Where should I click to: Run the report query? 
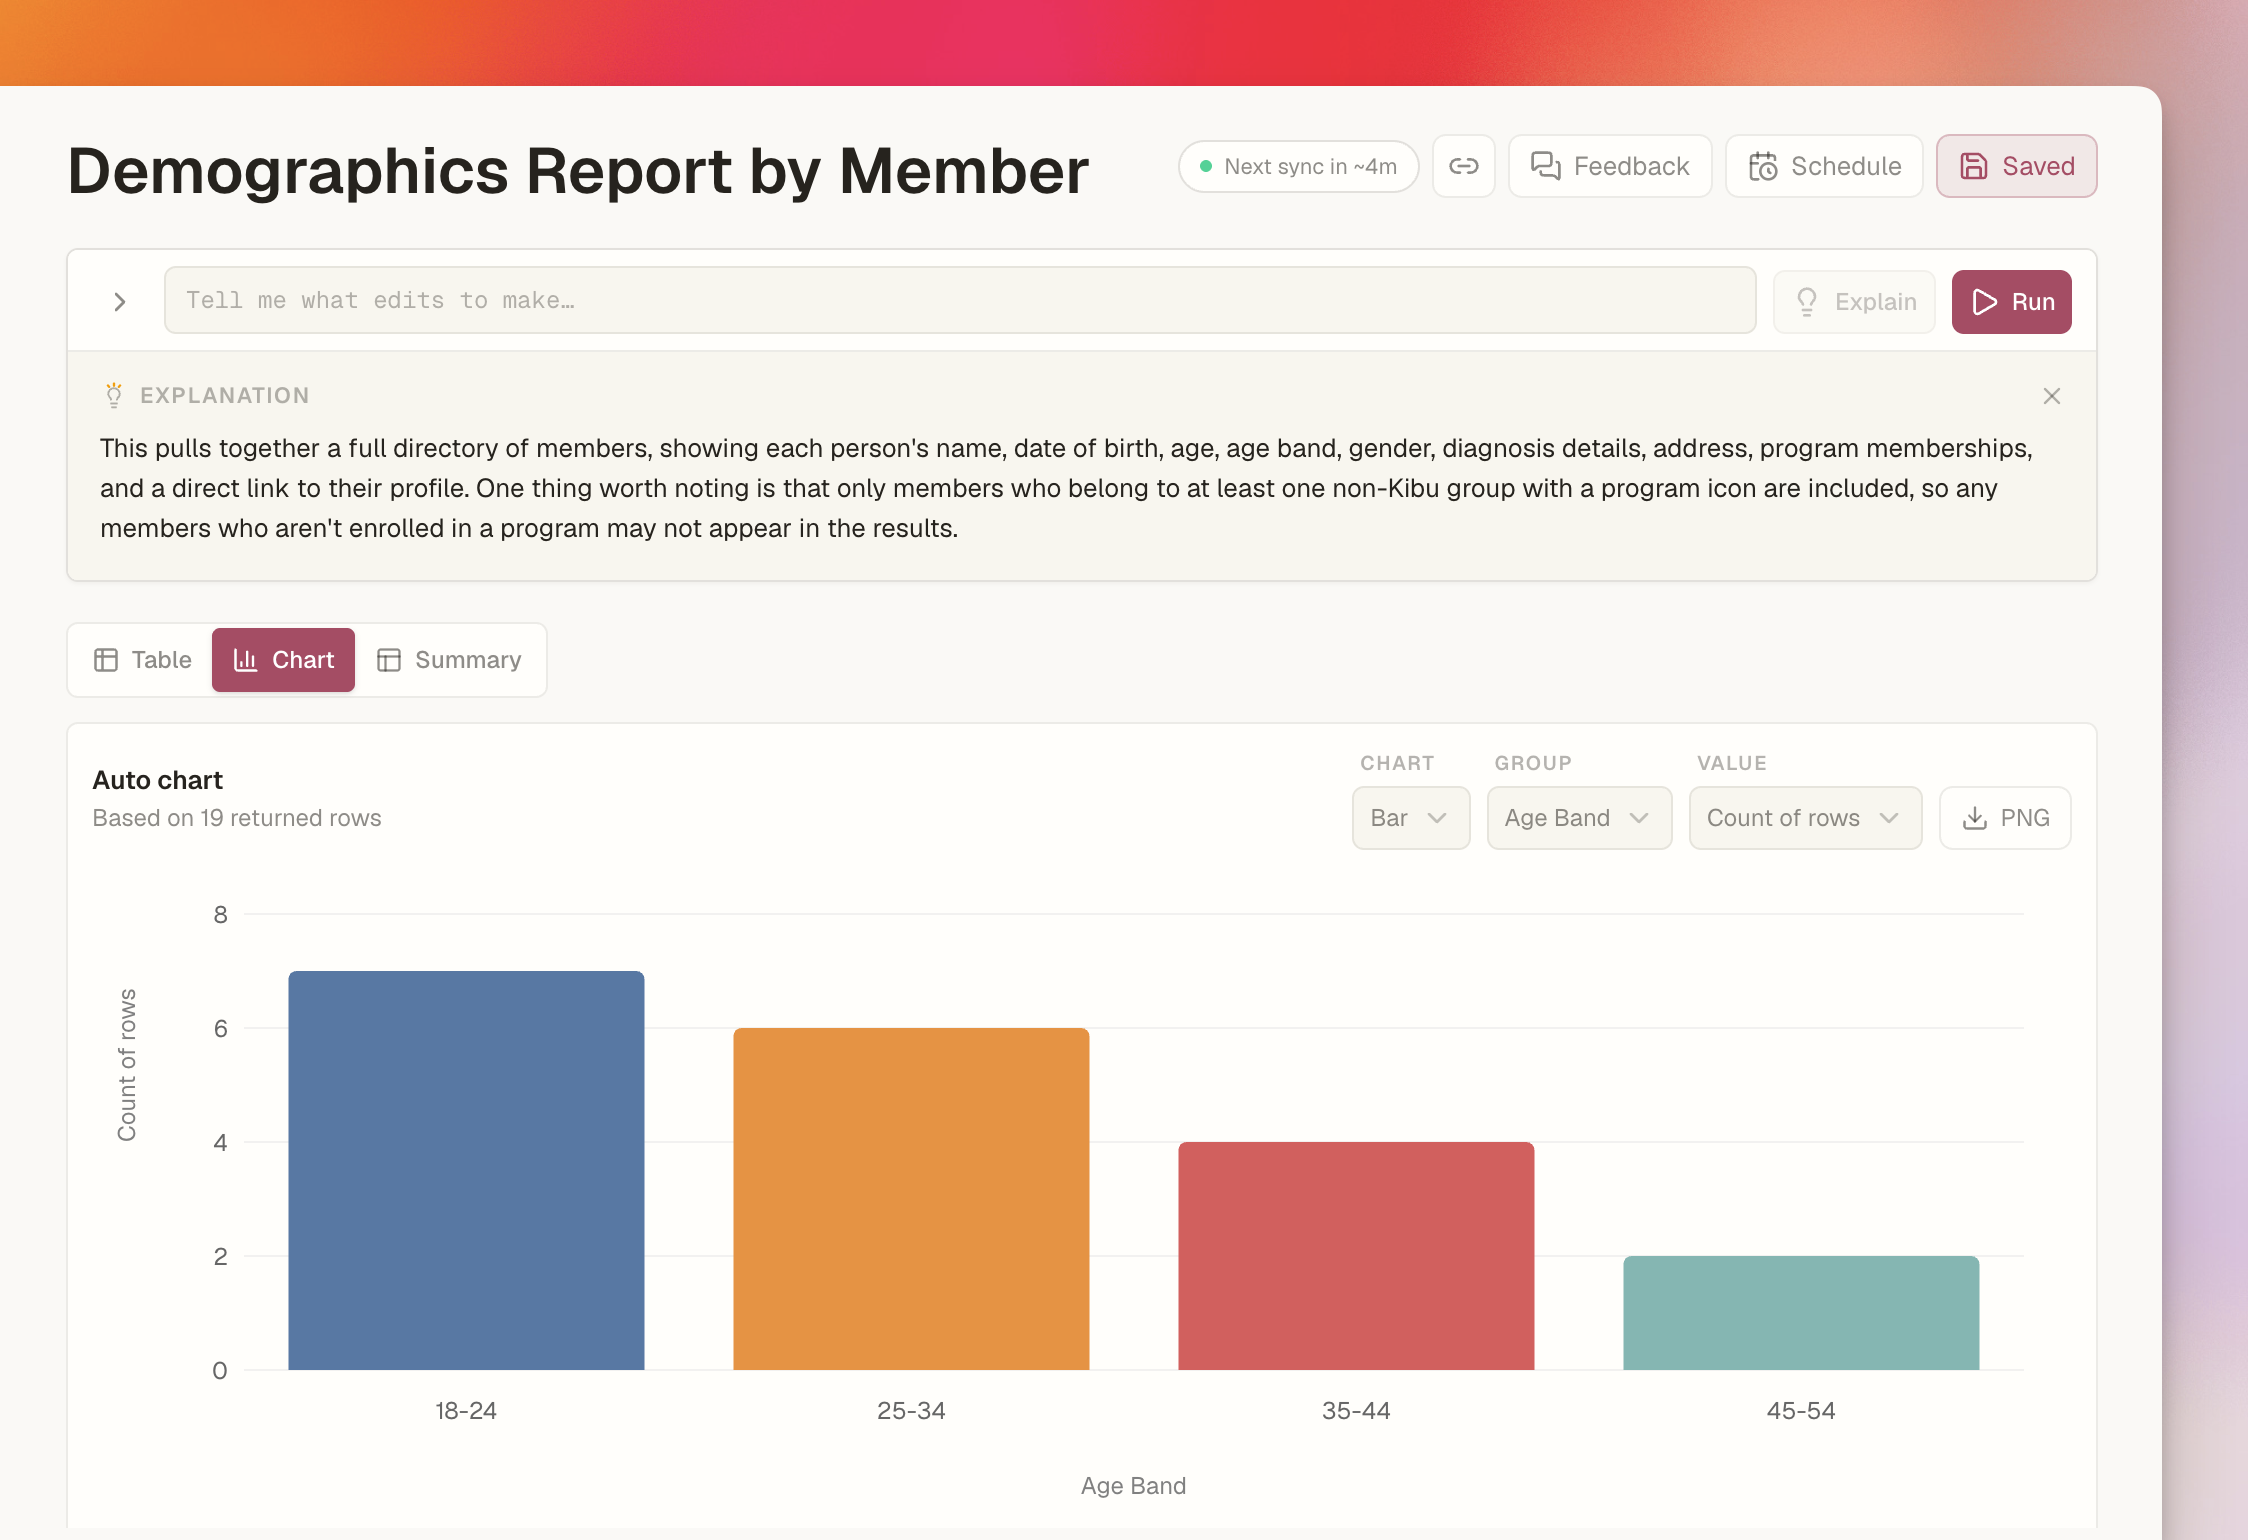(2011, 301)
